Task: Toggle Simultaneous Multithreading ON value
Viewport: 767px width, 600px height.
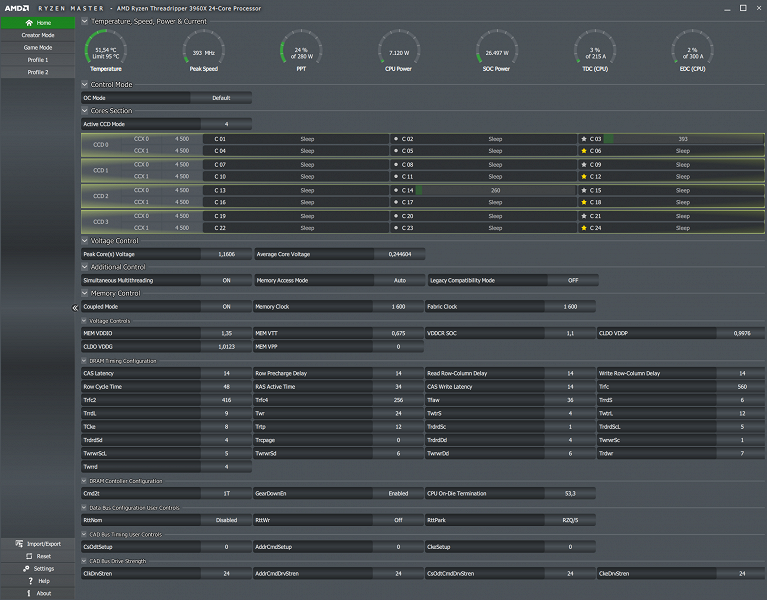Action: [226, 281]
